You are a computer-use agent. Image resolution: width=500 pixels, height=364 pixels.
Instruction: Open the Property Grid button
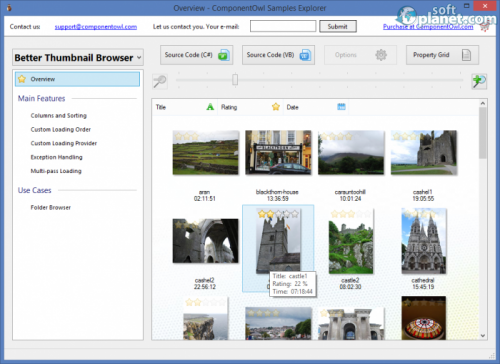[442, 55]
